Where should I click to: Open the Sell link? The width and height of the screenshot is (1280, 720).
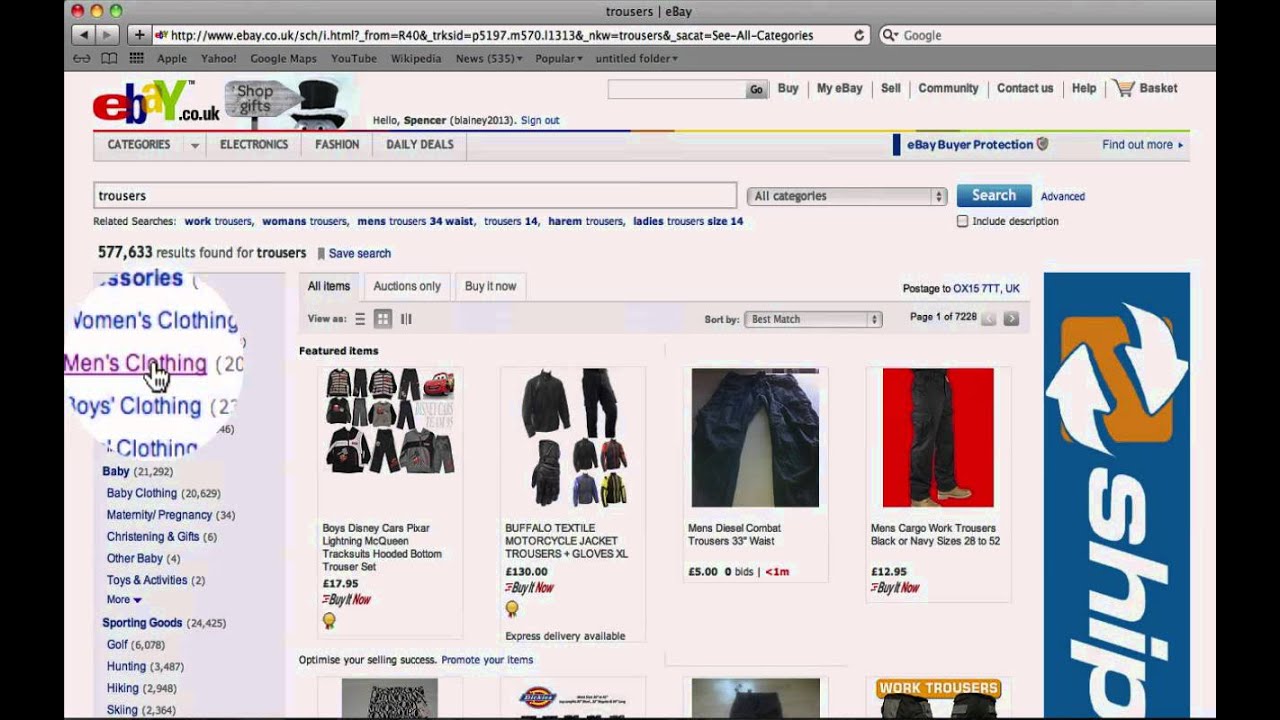coord(891,88)
